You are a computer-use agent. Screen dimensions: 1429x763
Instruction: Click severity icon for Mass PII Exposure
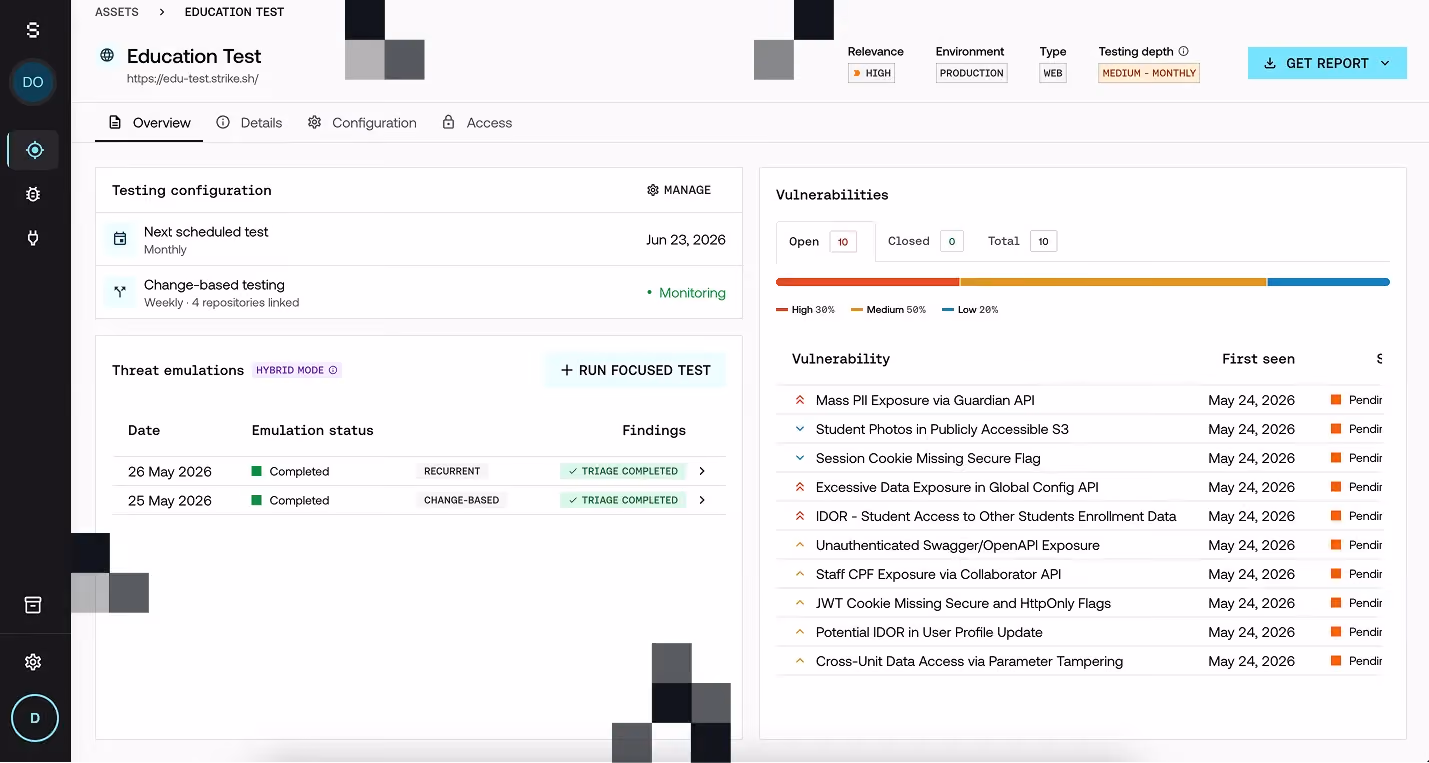tap(800, 400)
